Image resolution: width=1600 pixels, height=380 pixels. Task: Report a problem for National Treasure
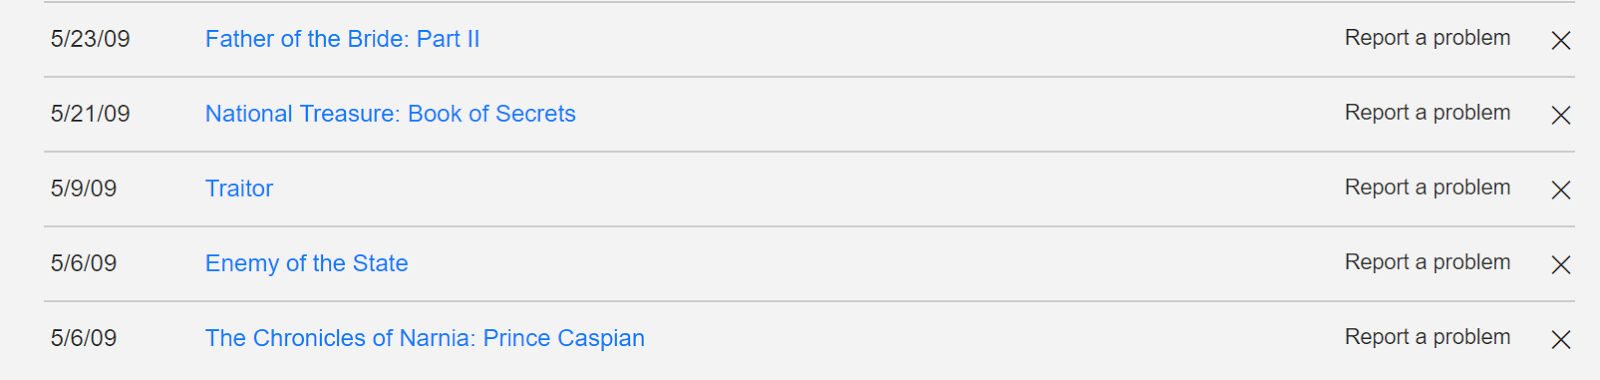(1427, 113)
